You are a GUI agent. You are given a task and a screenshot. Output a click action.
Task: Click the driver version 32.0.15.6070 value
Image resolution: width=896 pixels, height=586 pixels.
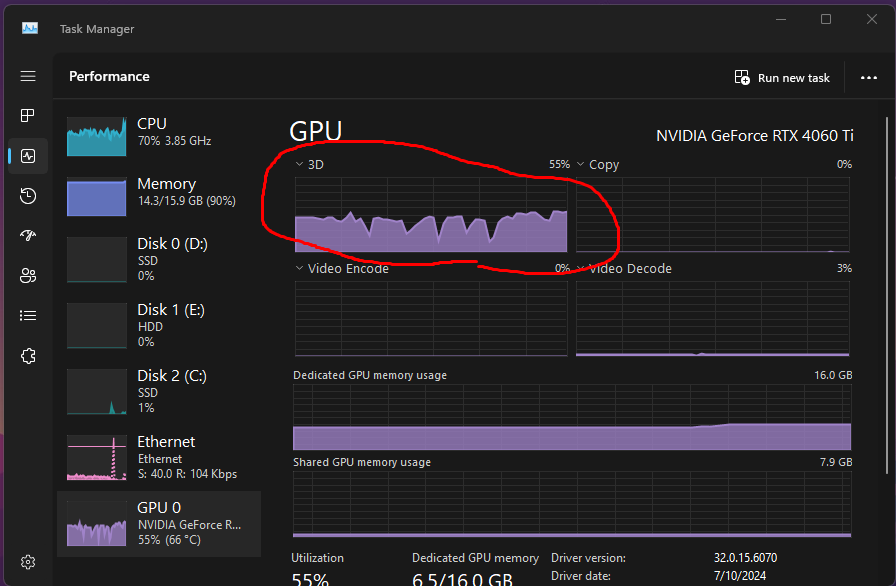[x=745, y=557]
